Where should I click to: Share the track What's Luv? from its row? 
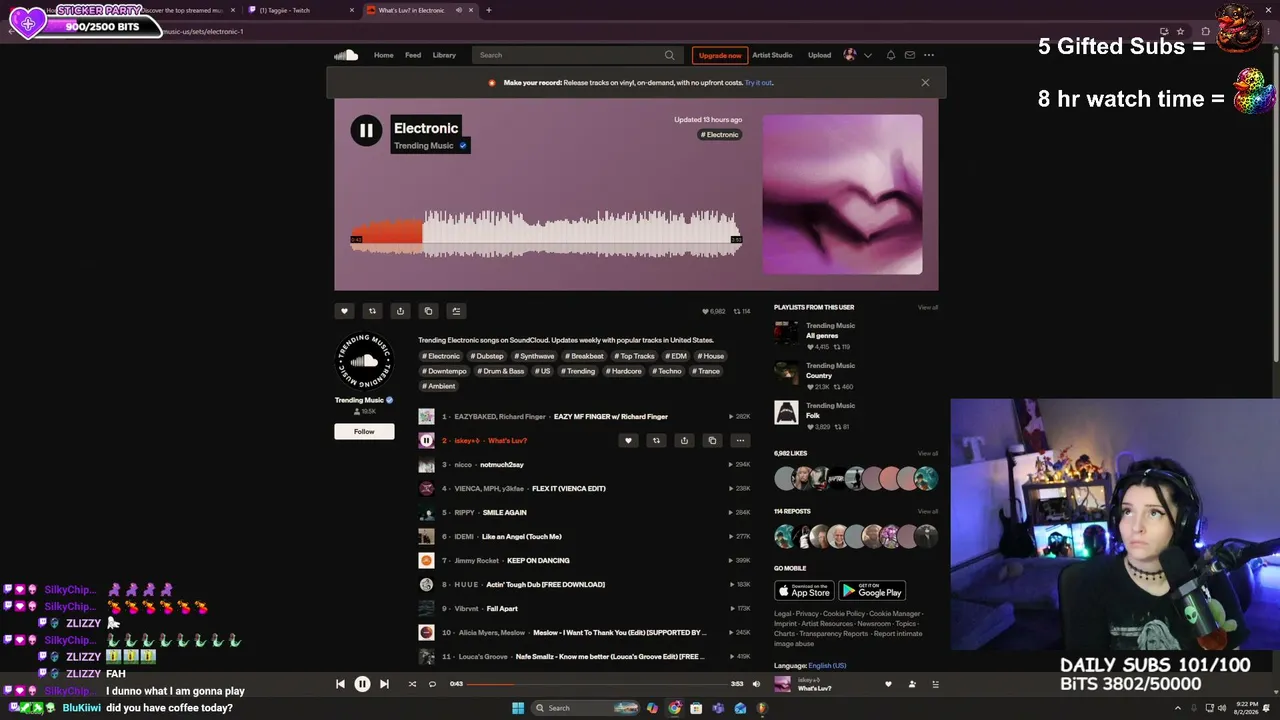(684, 440)
